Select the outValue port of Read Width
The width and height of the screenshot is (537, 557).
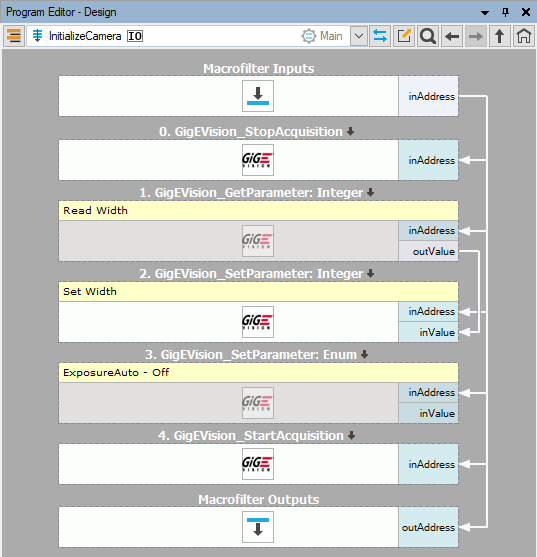point(429,252)
